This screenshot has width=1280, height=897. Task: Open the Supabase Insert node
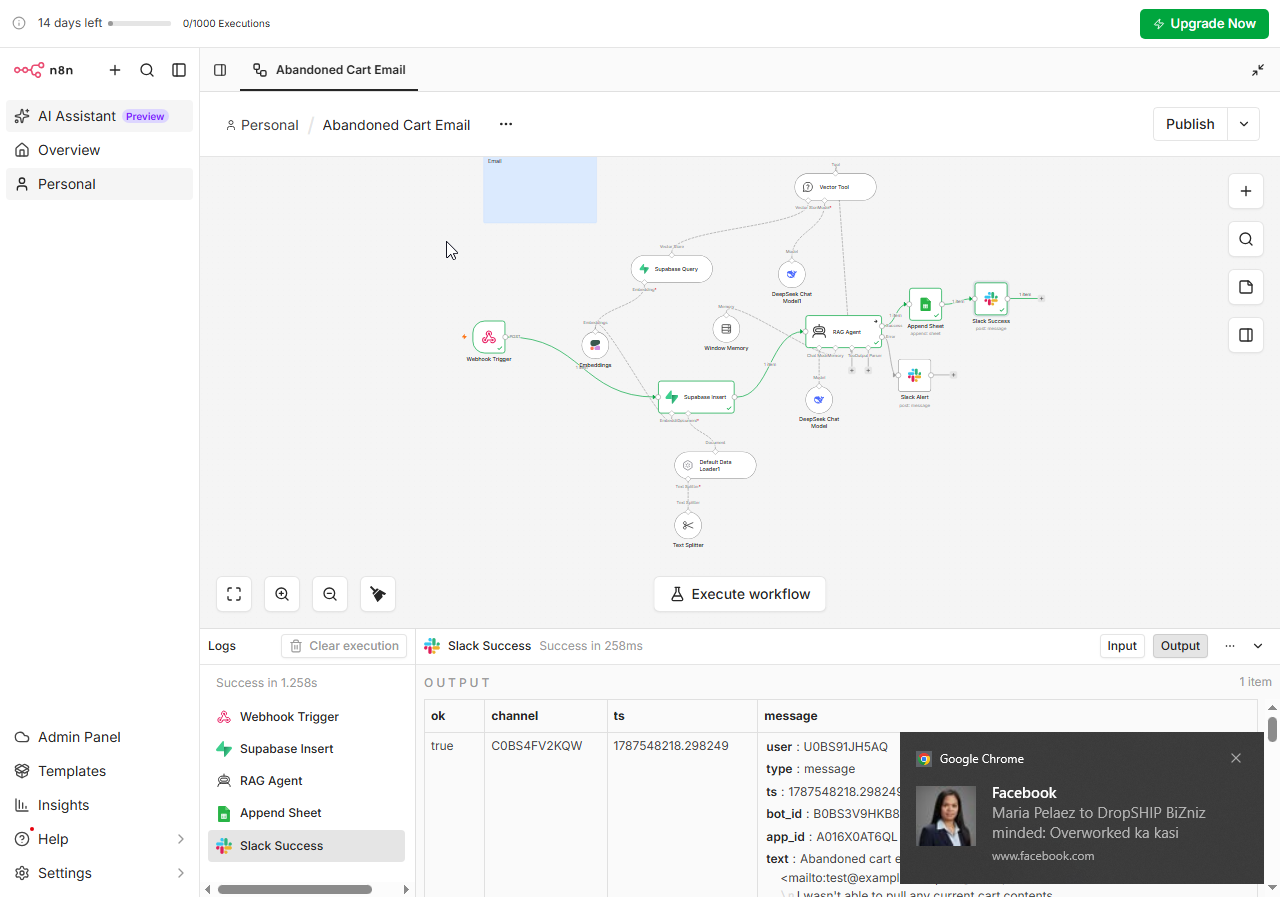[x=696, y=397]
